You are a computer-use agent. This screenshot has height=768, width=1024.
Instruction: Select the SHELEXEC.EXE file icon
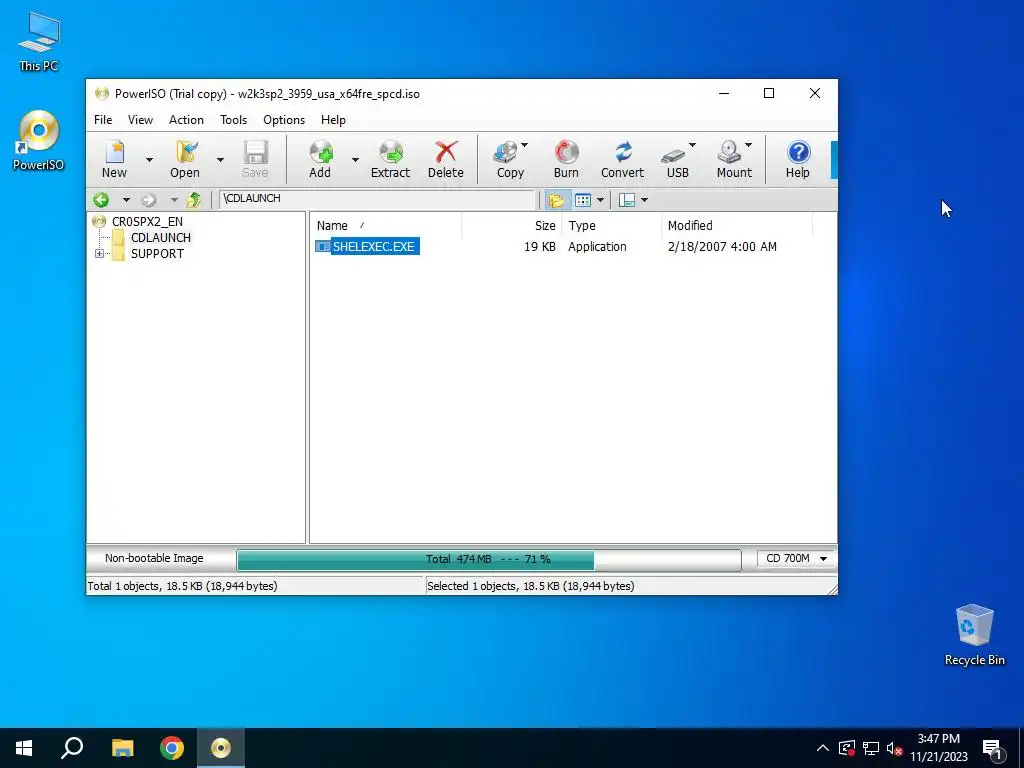323,246
